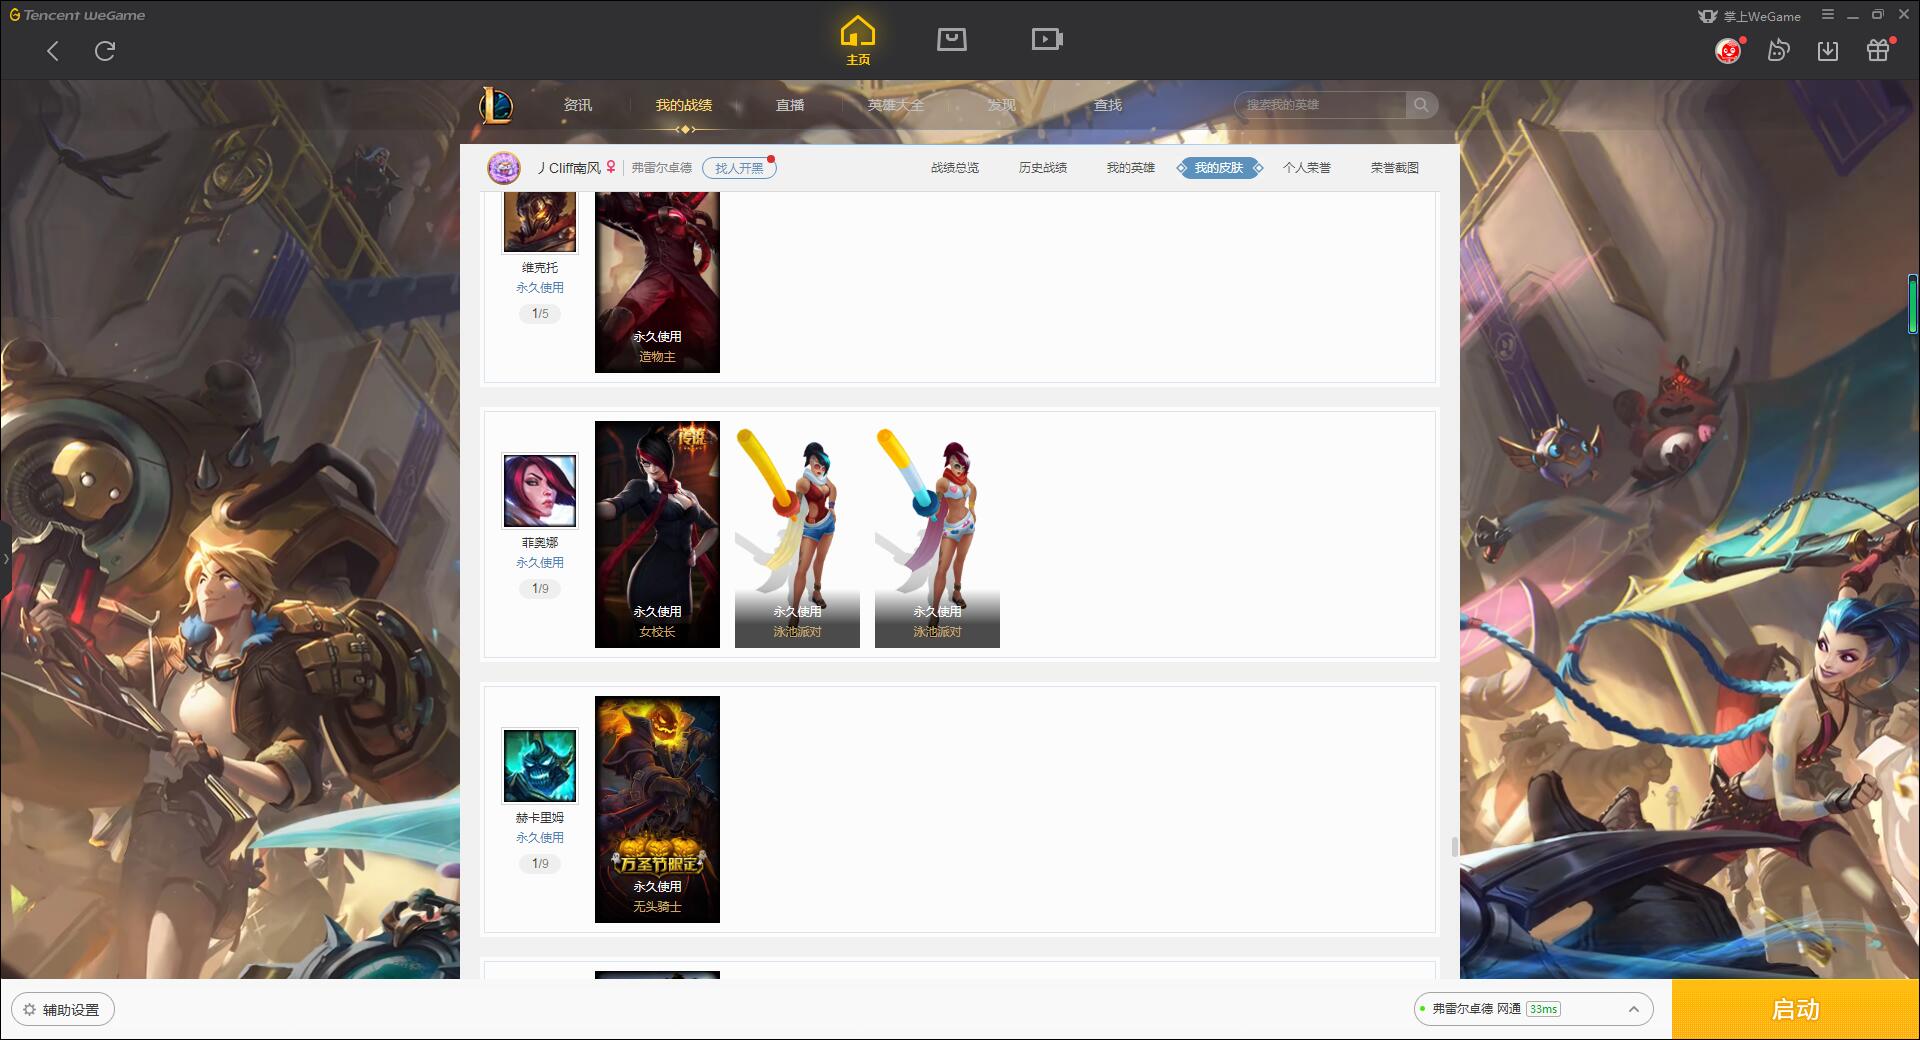
Task: View the second 泳池派对 skin with the pink scarf
Action: [x=937, y=534]
